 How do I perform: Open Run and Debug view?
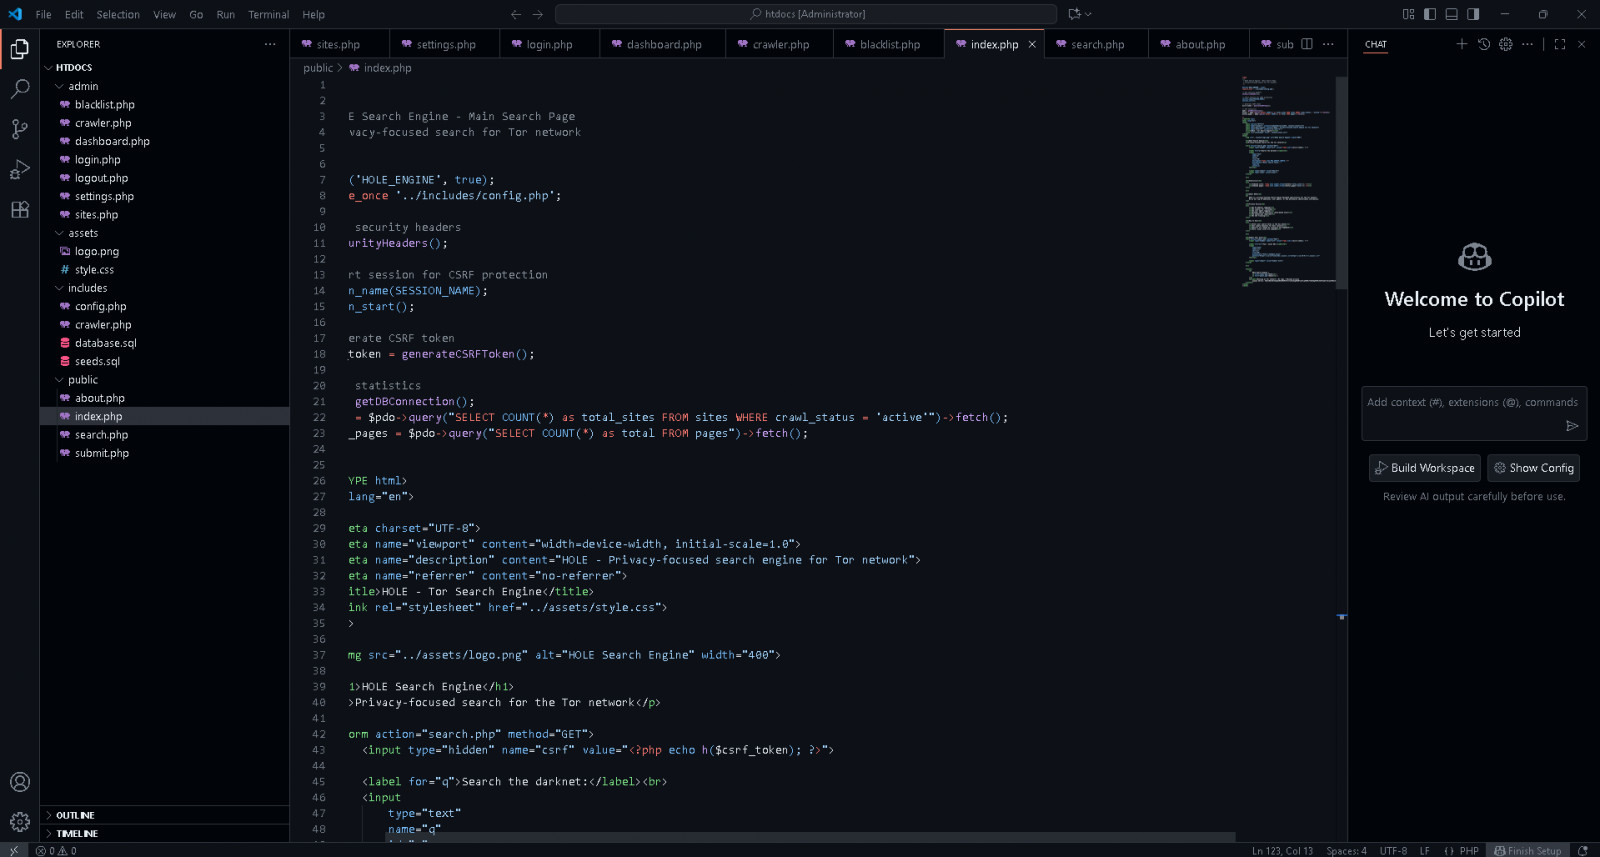[x=19, y=170]
